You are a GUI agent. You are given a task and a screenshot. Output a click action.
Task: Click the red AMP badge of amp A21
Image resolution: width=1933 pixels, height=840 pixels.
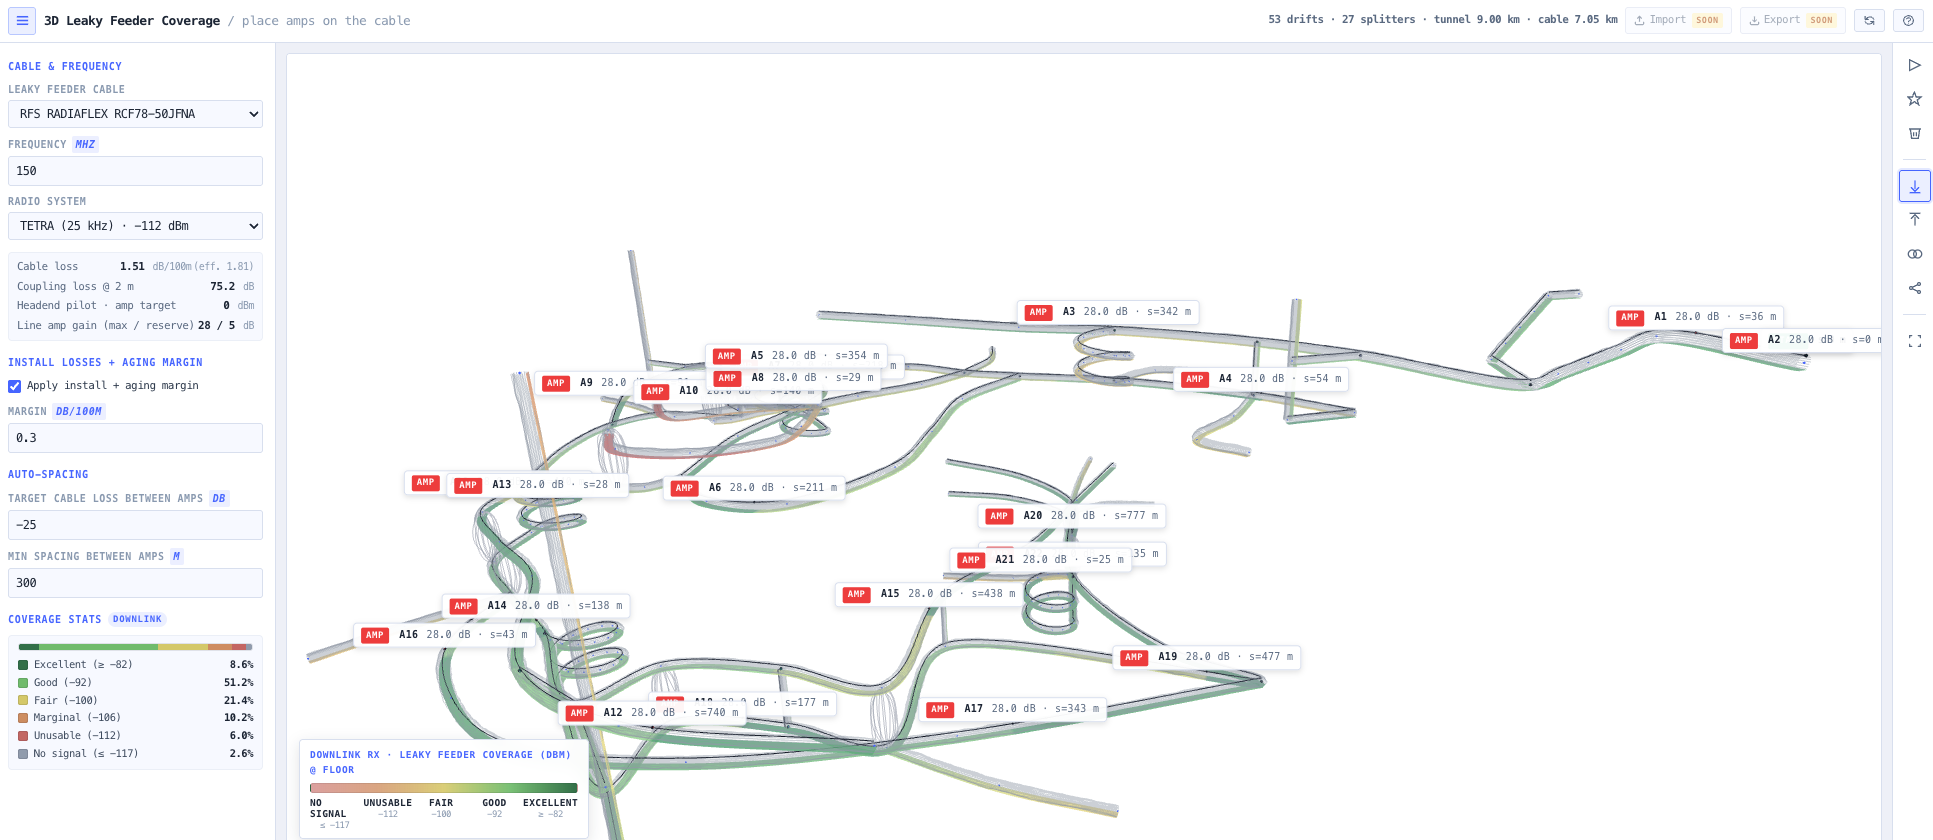click(x=971, y=560)
